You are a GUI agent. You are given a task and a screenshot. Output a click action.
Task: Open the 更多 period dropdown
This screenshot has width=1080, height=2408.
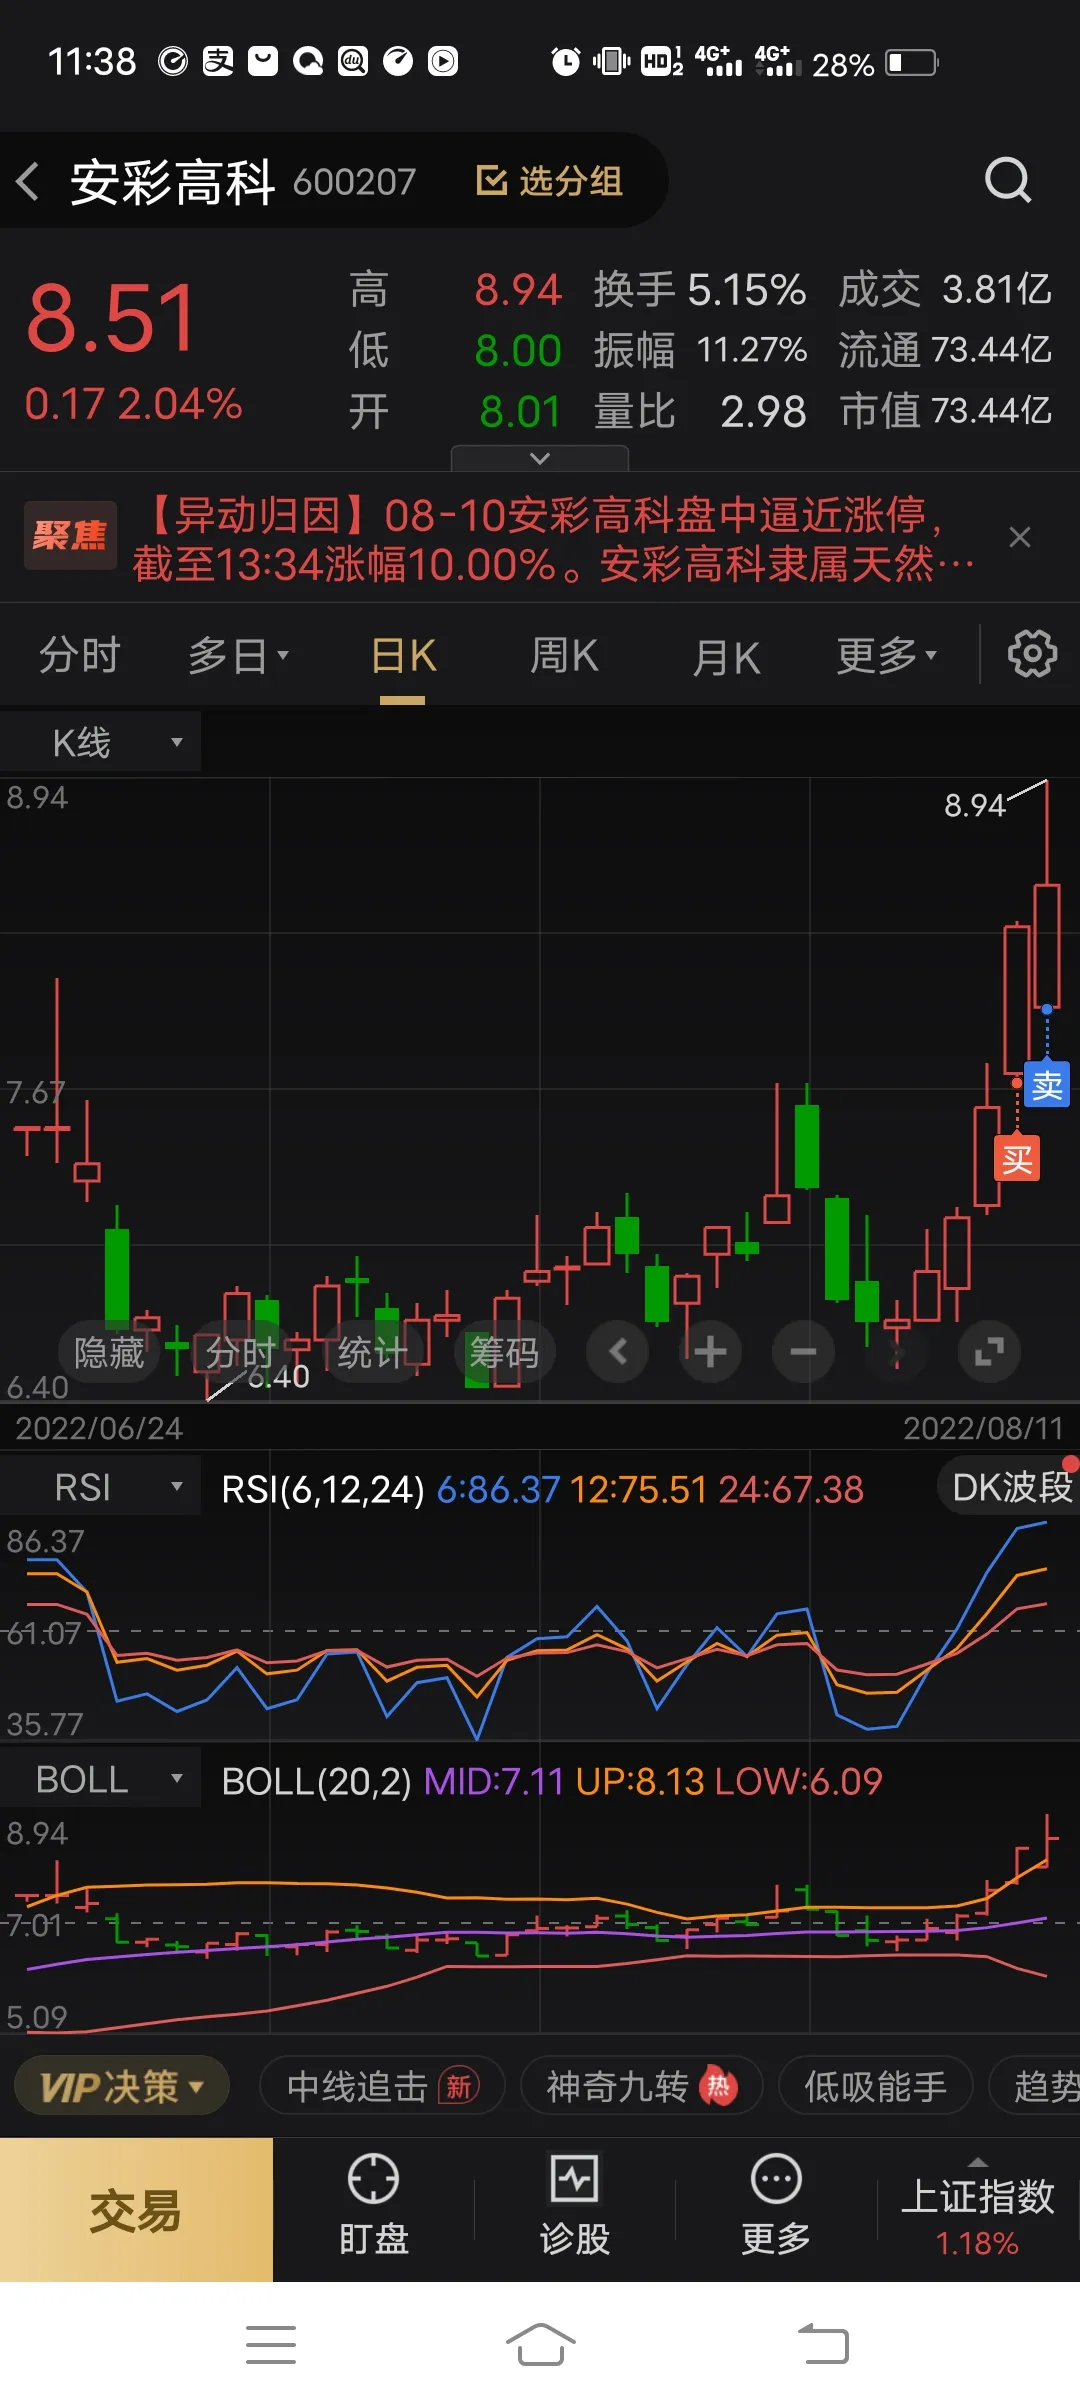click(x=886, y=656)
